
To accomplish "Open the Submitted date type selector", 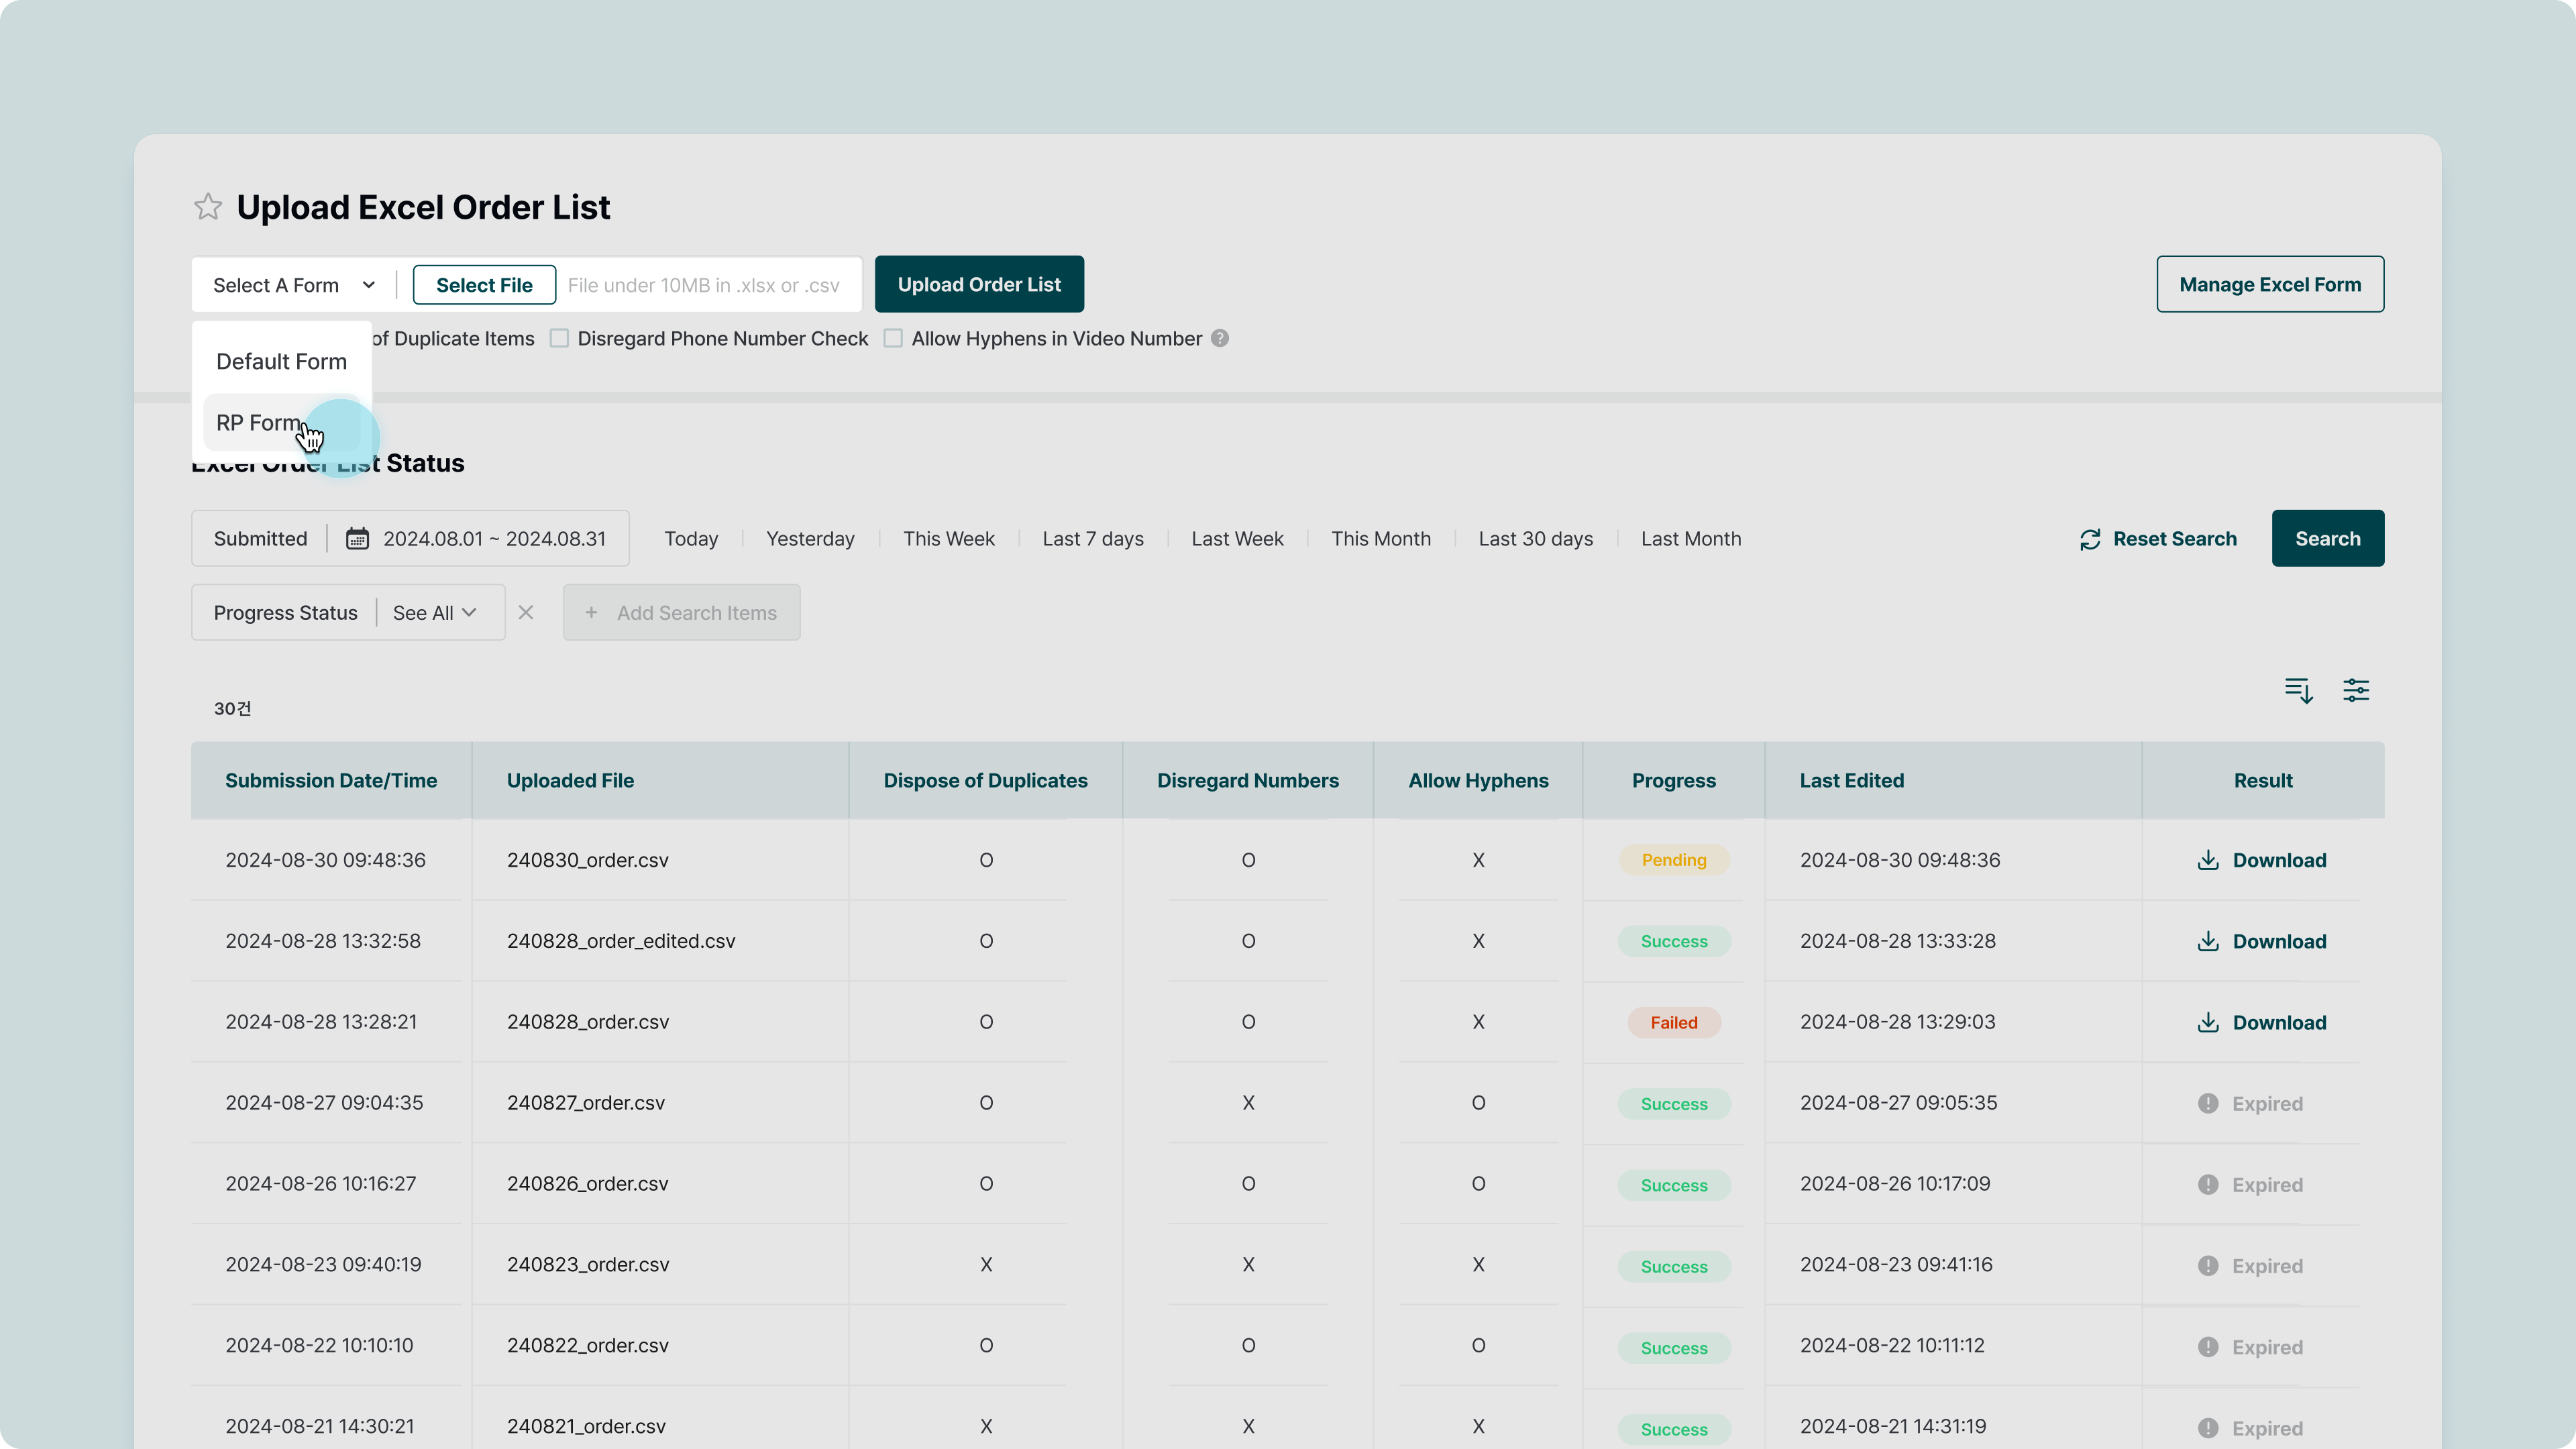I will (260, 539).
